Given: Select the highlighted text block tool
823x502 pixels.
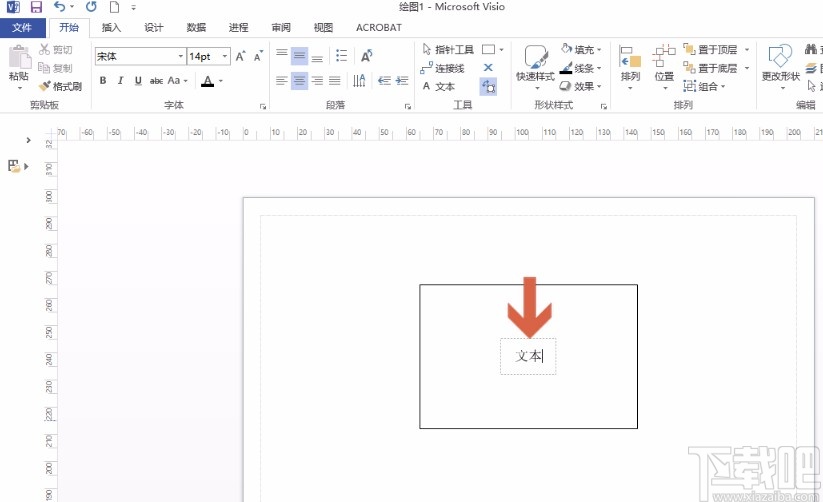Looking at the screenshot, I should [x=488, y=86].
